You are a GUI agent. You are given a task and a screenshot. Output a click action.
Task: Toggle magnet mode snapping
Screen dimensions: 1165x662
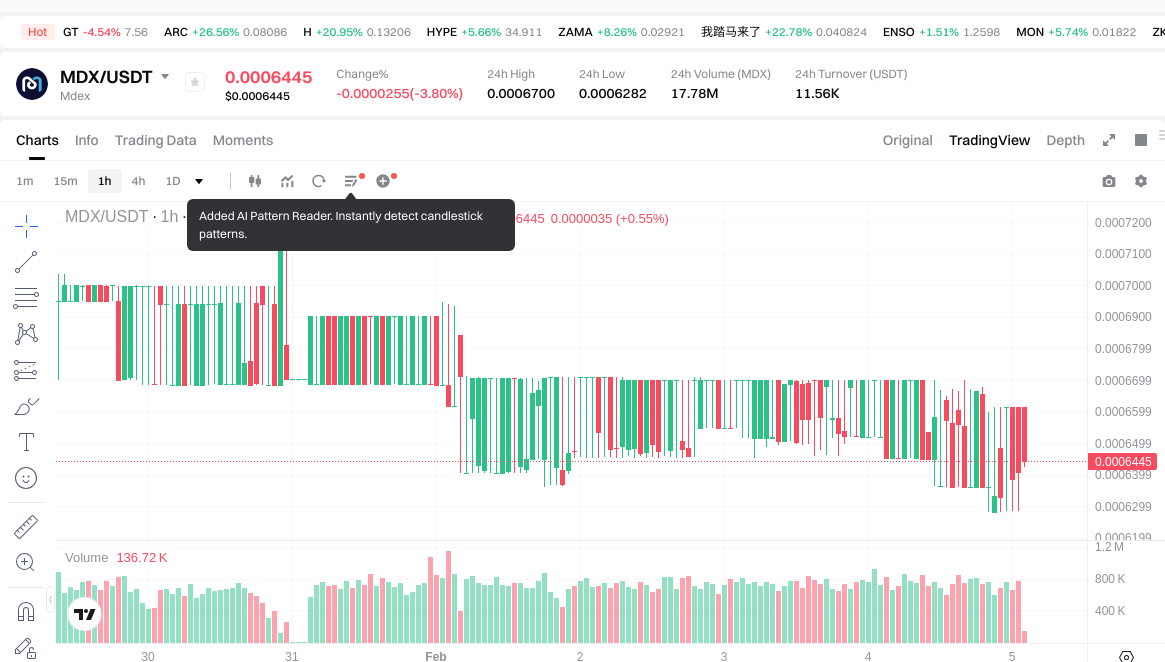pos(26,611)
